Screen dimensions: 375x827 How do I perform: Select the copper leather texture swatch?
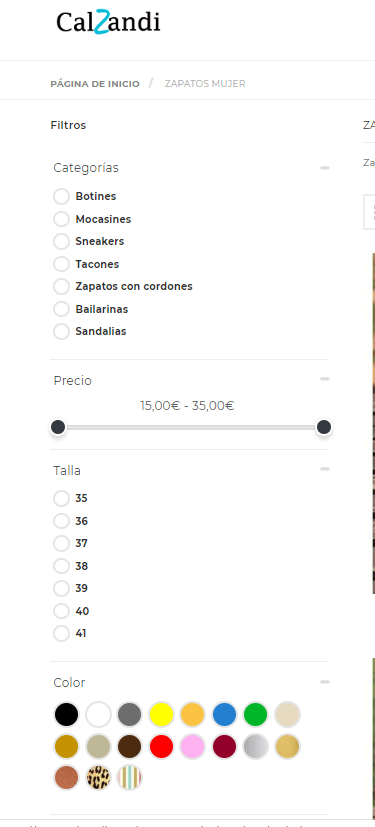(x=66, y=777)
